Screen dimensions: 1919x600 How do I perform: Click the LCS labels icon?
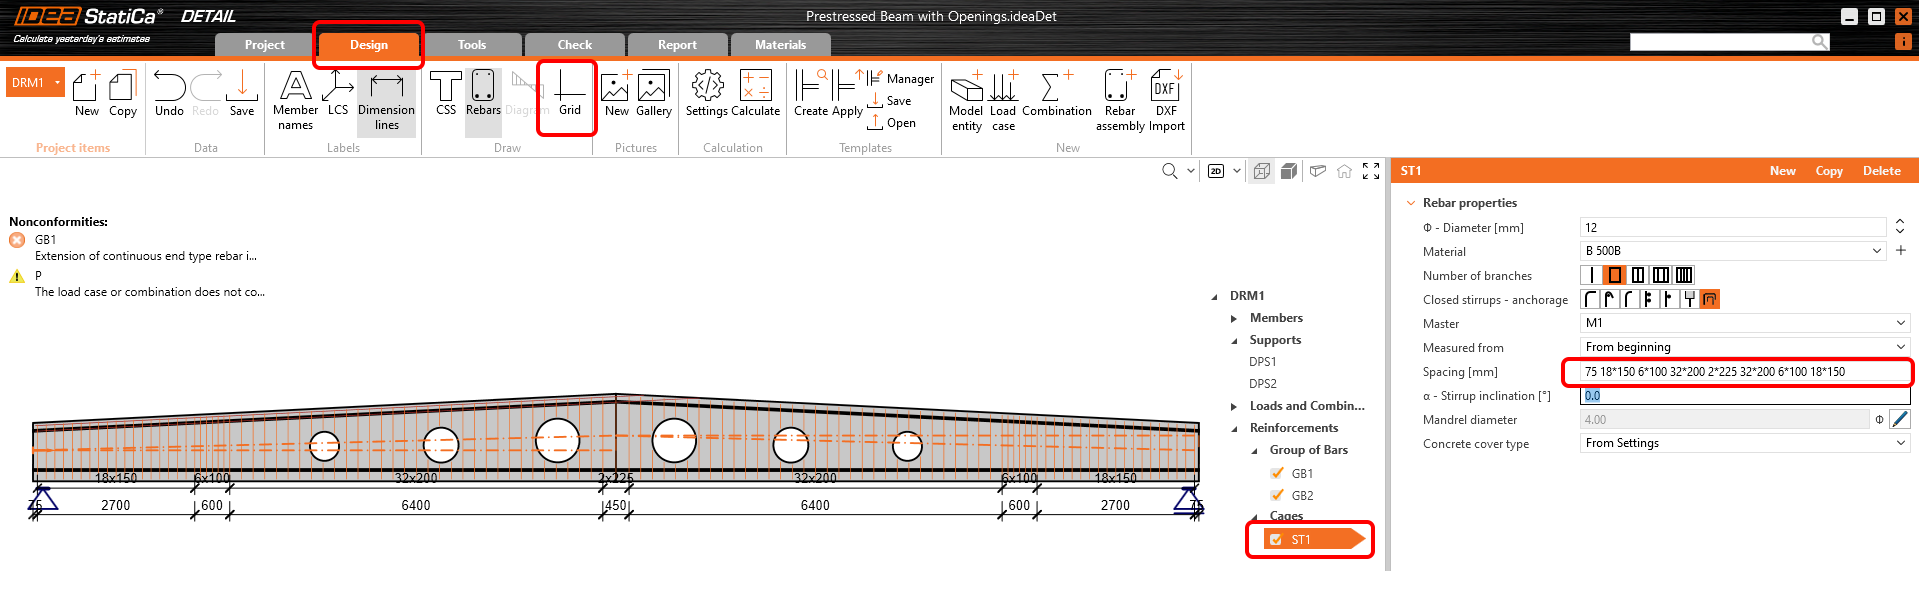(x=338, y=94)
